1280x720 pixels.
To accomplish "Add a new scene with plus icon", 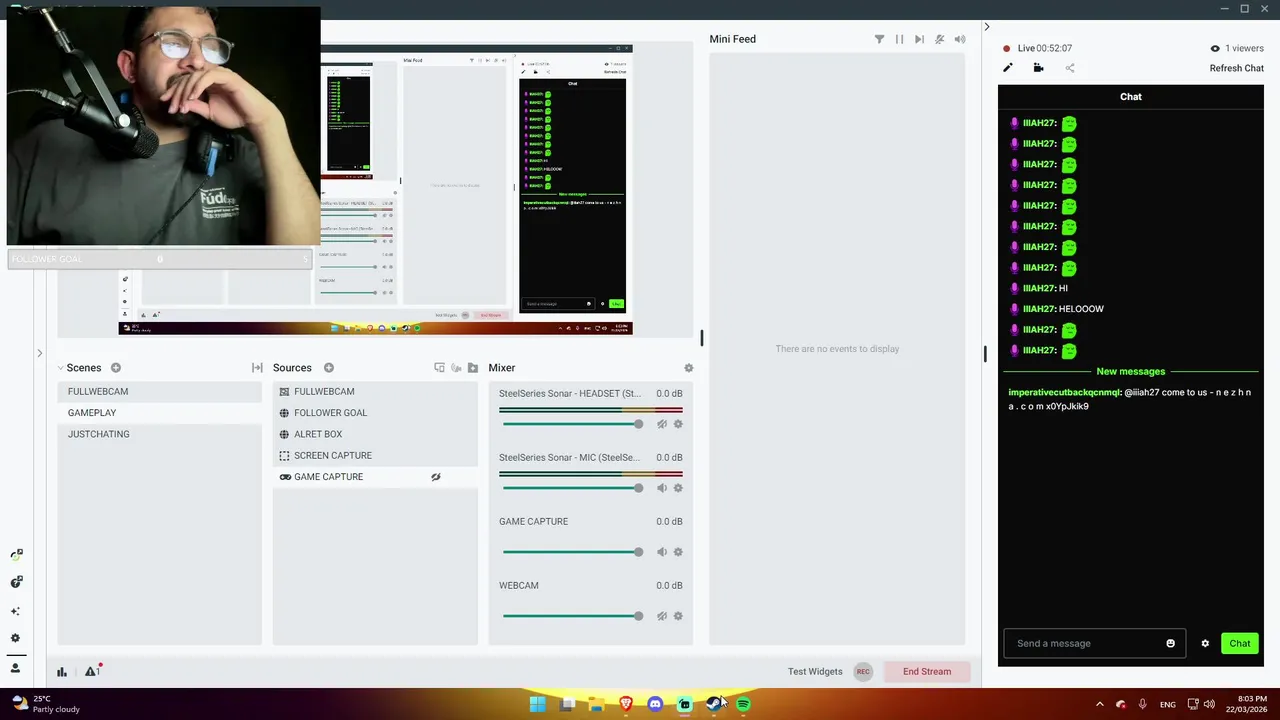I will pos(116,368).
